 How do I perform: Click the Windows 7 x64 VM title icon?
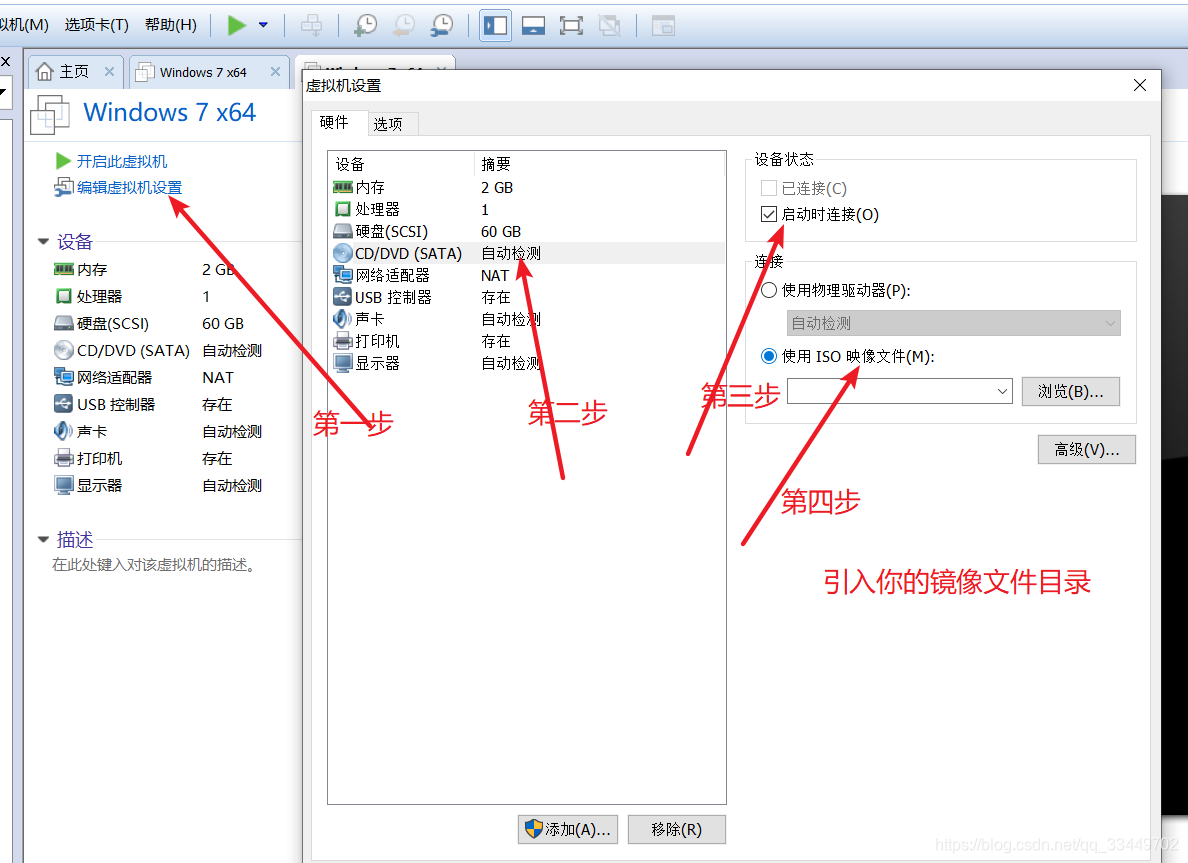pos(50,115)
